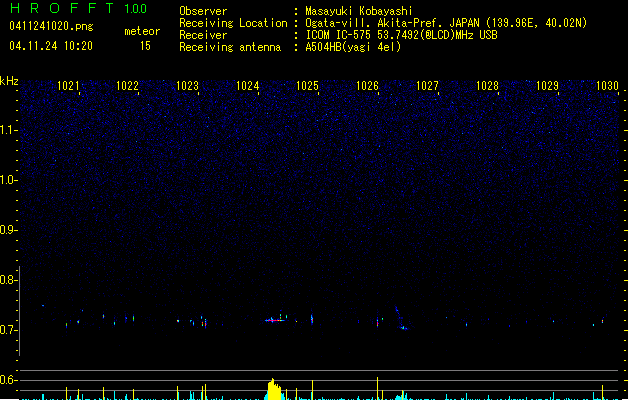This screenshot has width=629, height=400.
Task: Click the 1.0 kHz frequency axis label
Action: pos(7,180)
